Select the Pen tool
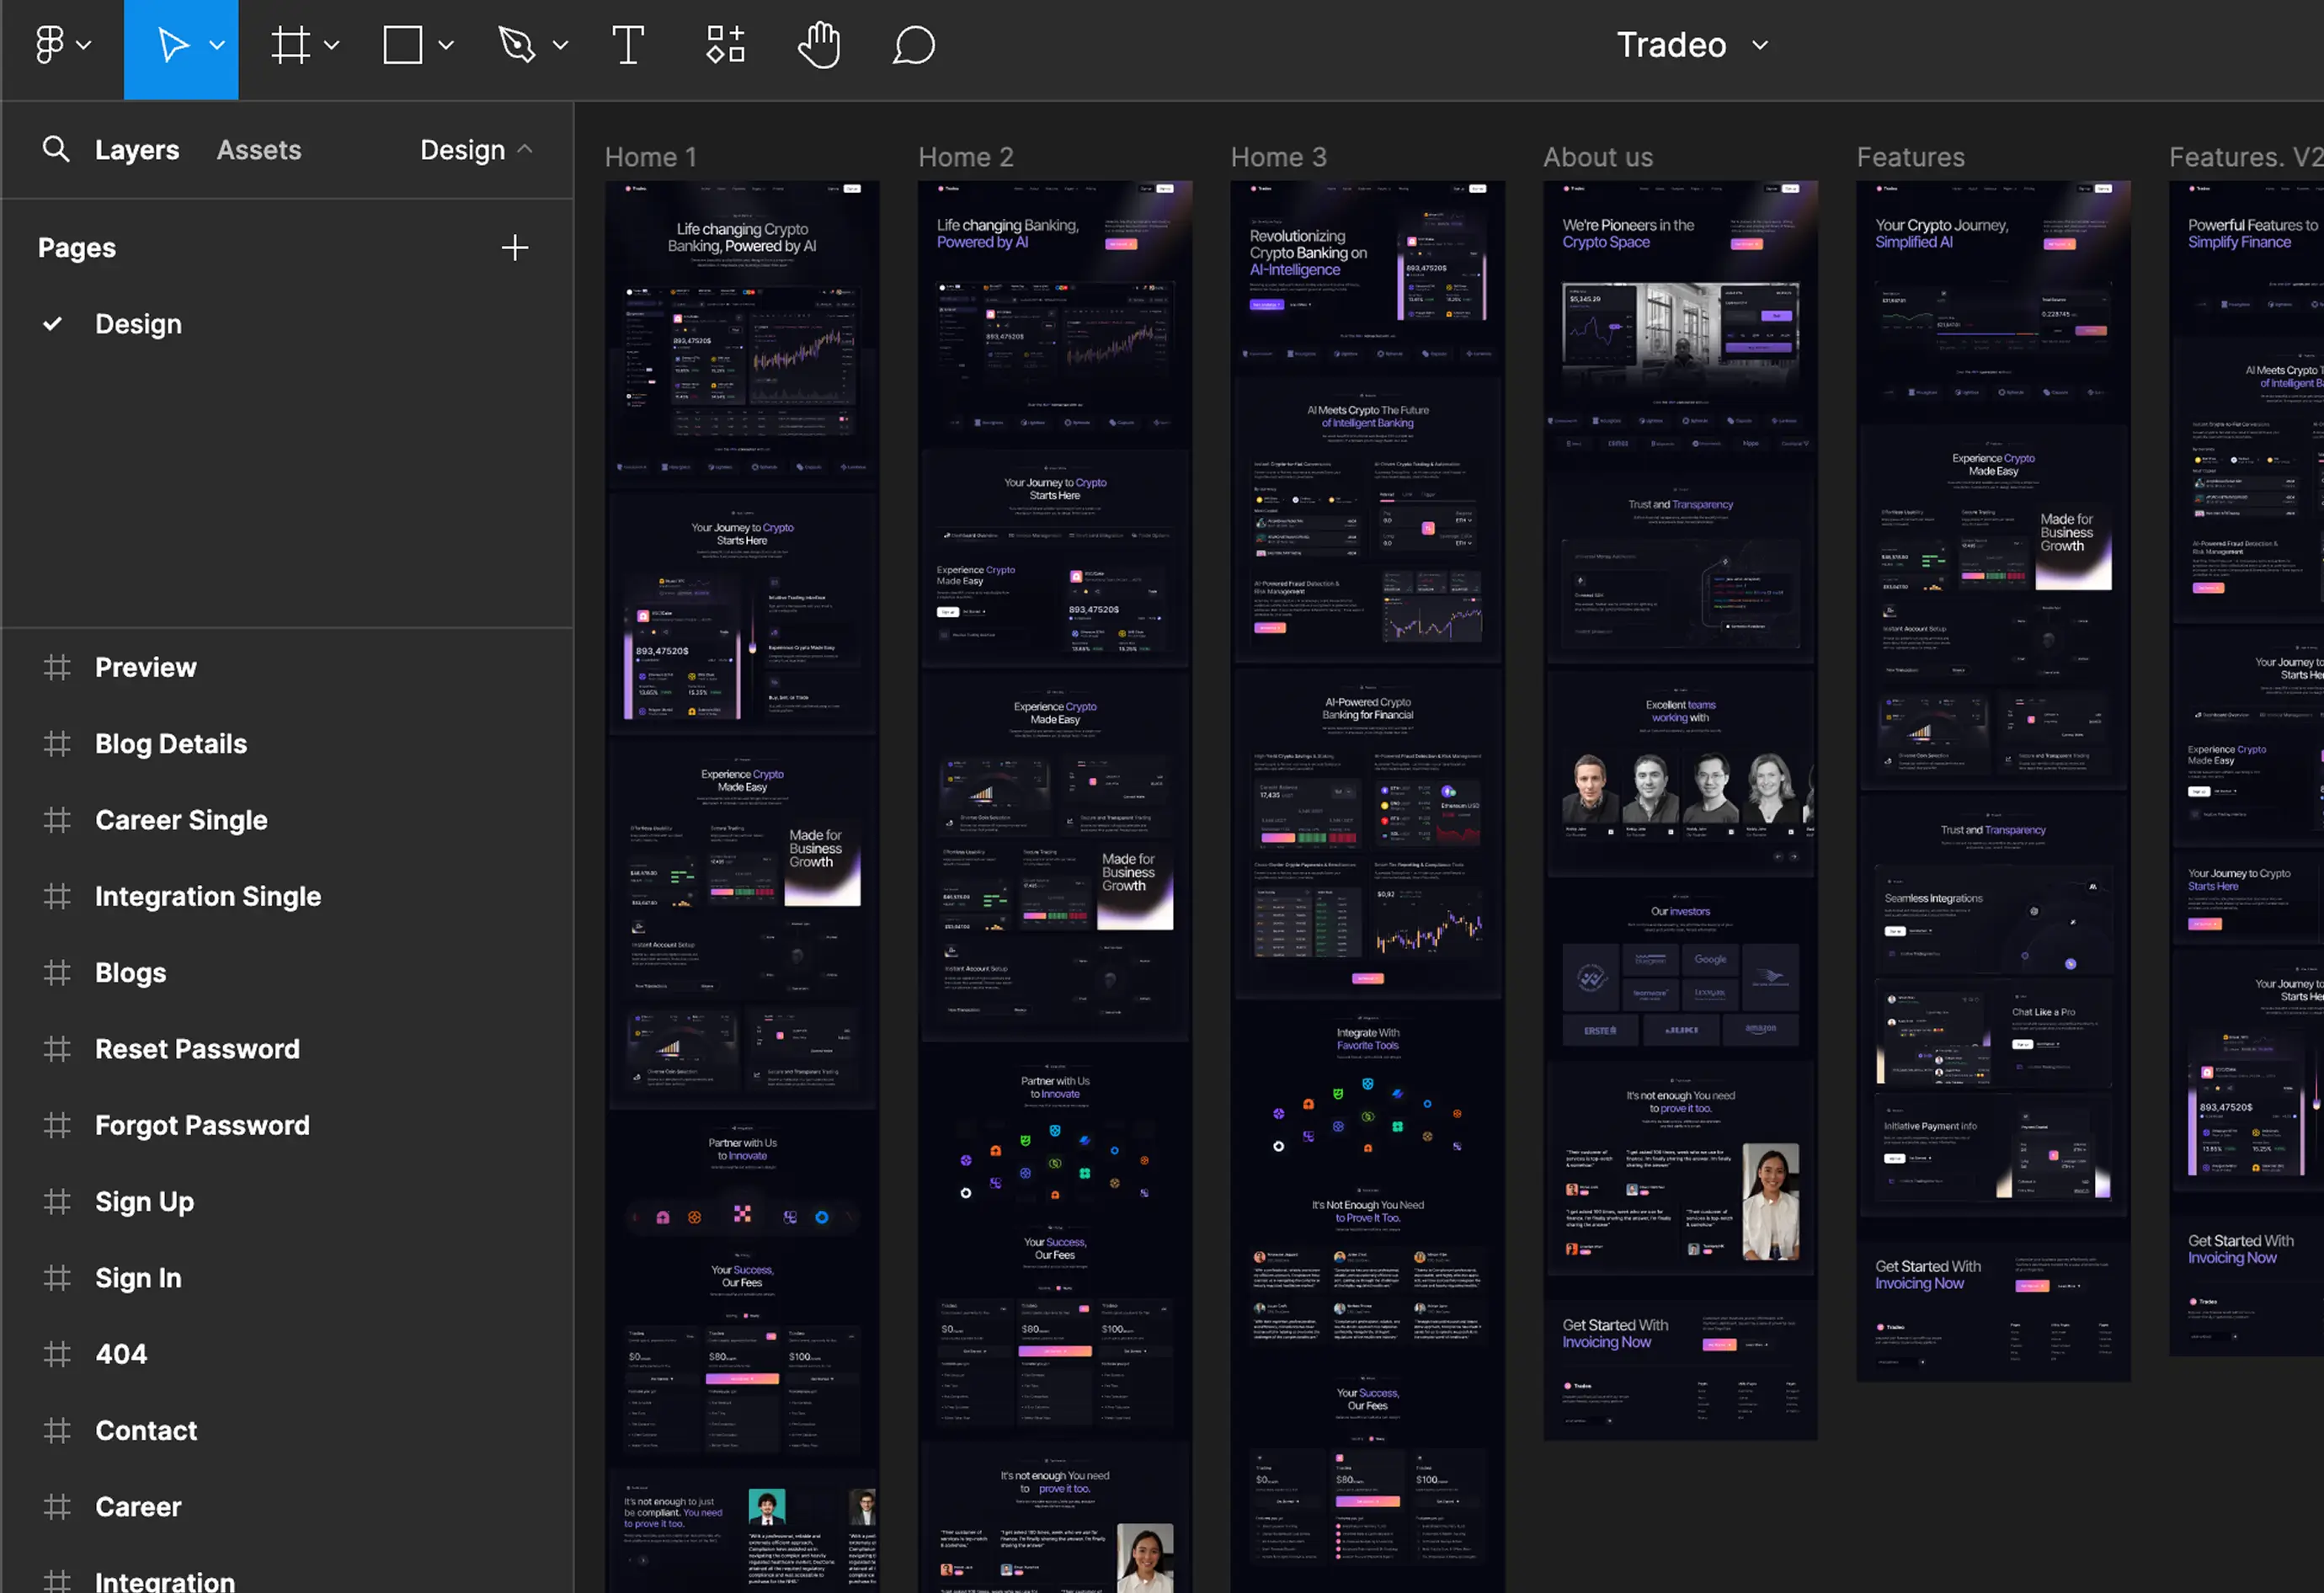The image size is (2324, 1593). [x=517, y=45]
